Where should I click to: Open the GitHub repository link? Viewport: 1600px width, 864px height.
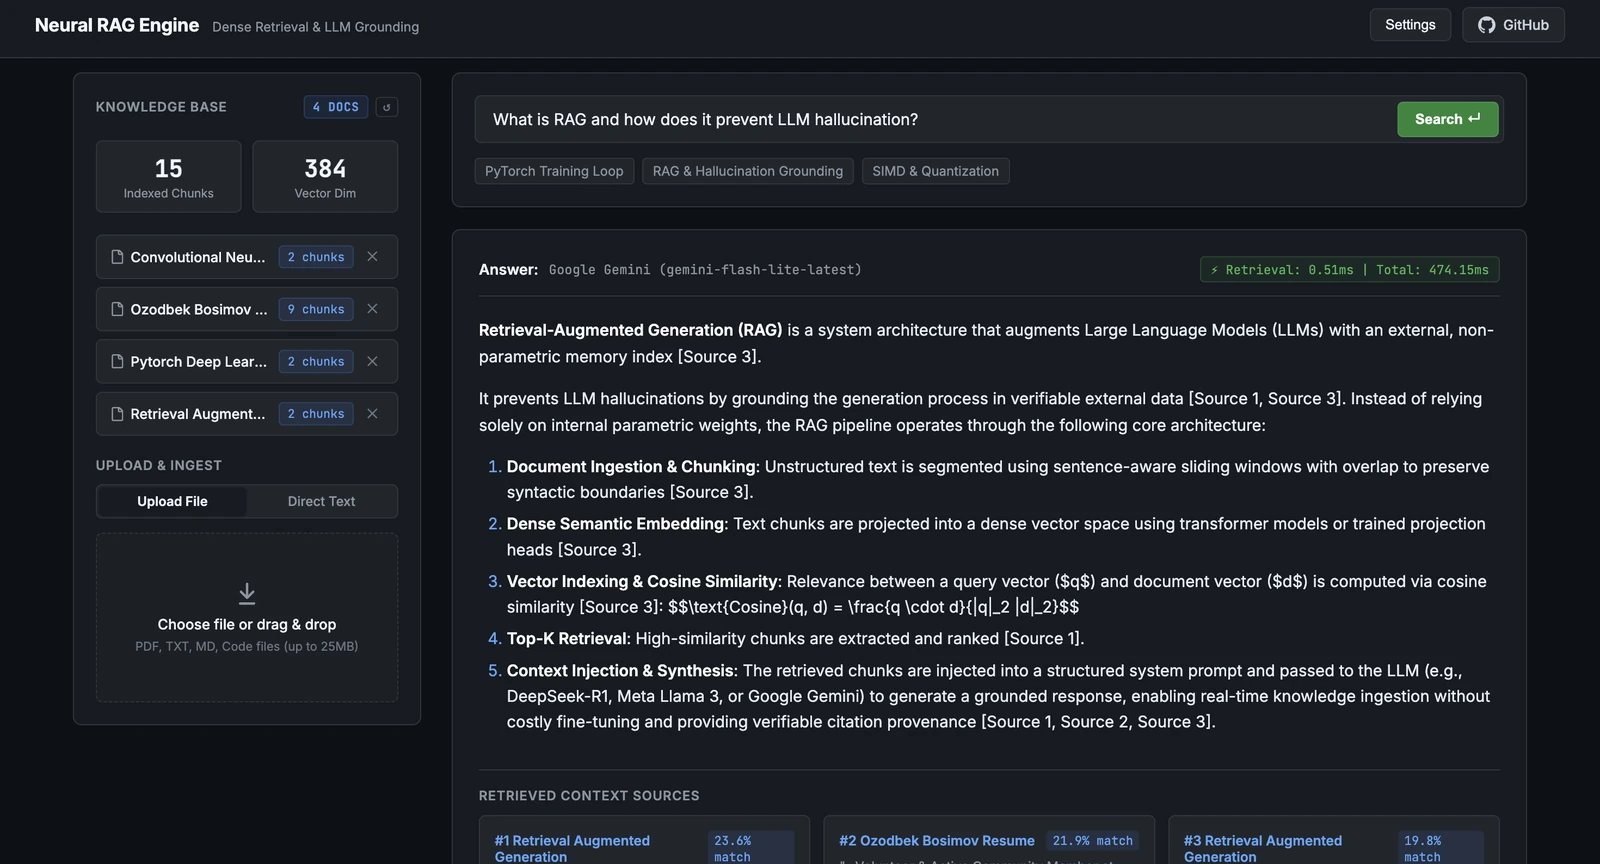[1513, 25]
